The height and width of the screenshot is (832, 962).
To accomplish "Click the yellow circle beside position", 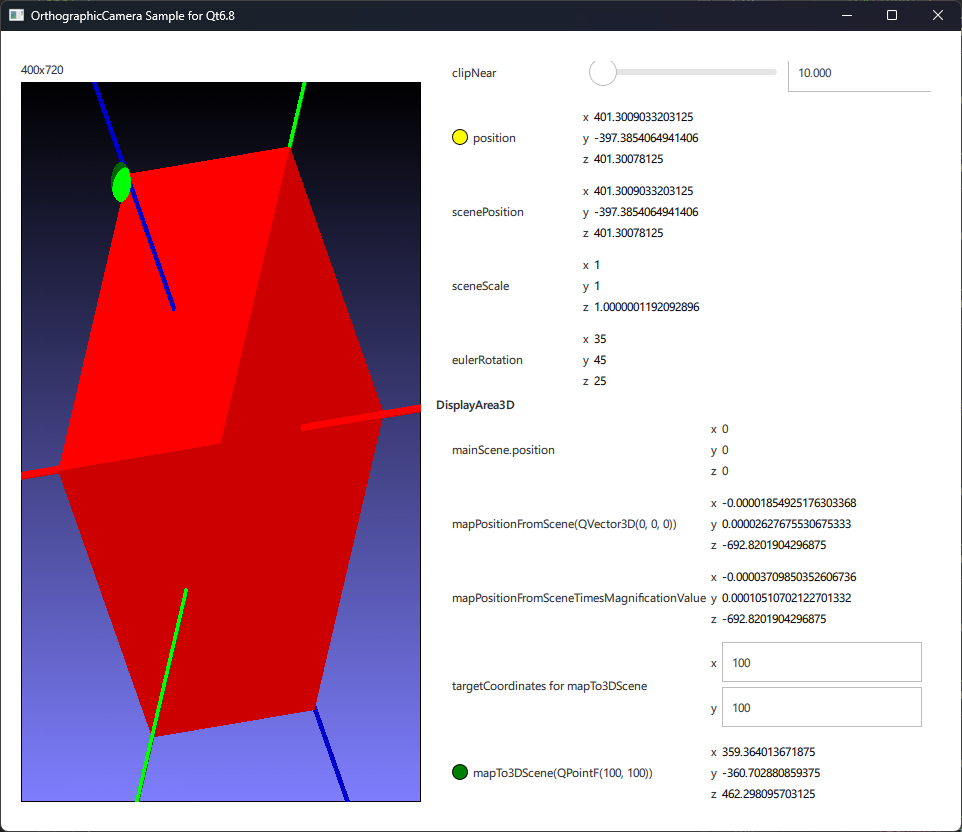I will tap(460, 137).
